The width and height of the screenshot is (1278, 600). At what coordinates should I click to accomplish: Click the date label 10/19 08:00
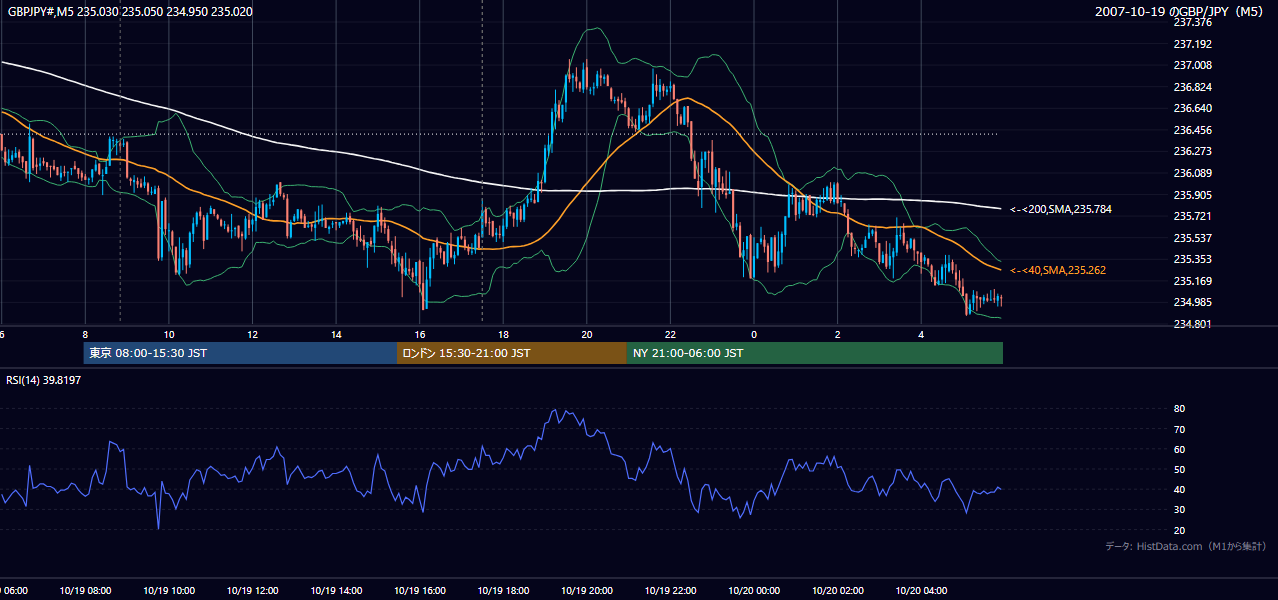(x=86, y=591)
